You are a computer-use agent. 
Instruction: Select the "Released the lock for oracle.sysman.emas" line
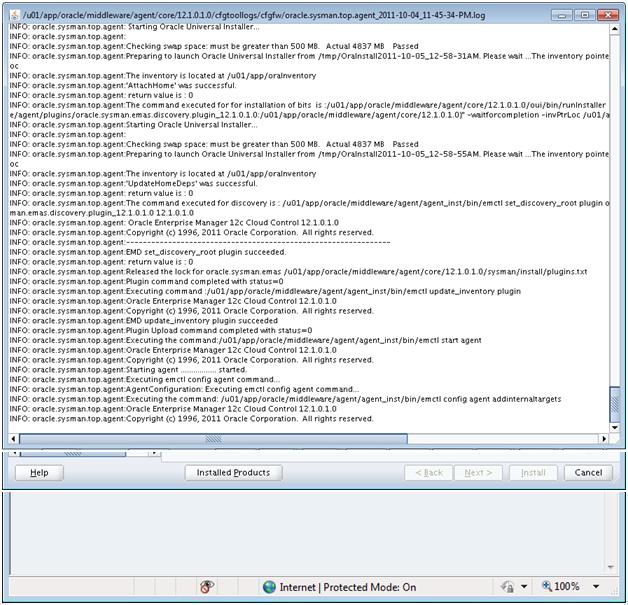[x=298, y=271]
